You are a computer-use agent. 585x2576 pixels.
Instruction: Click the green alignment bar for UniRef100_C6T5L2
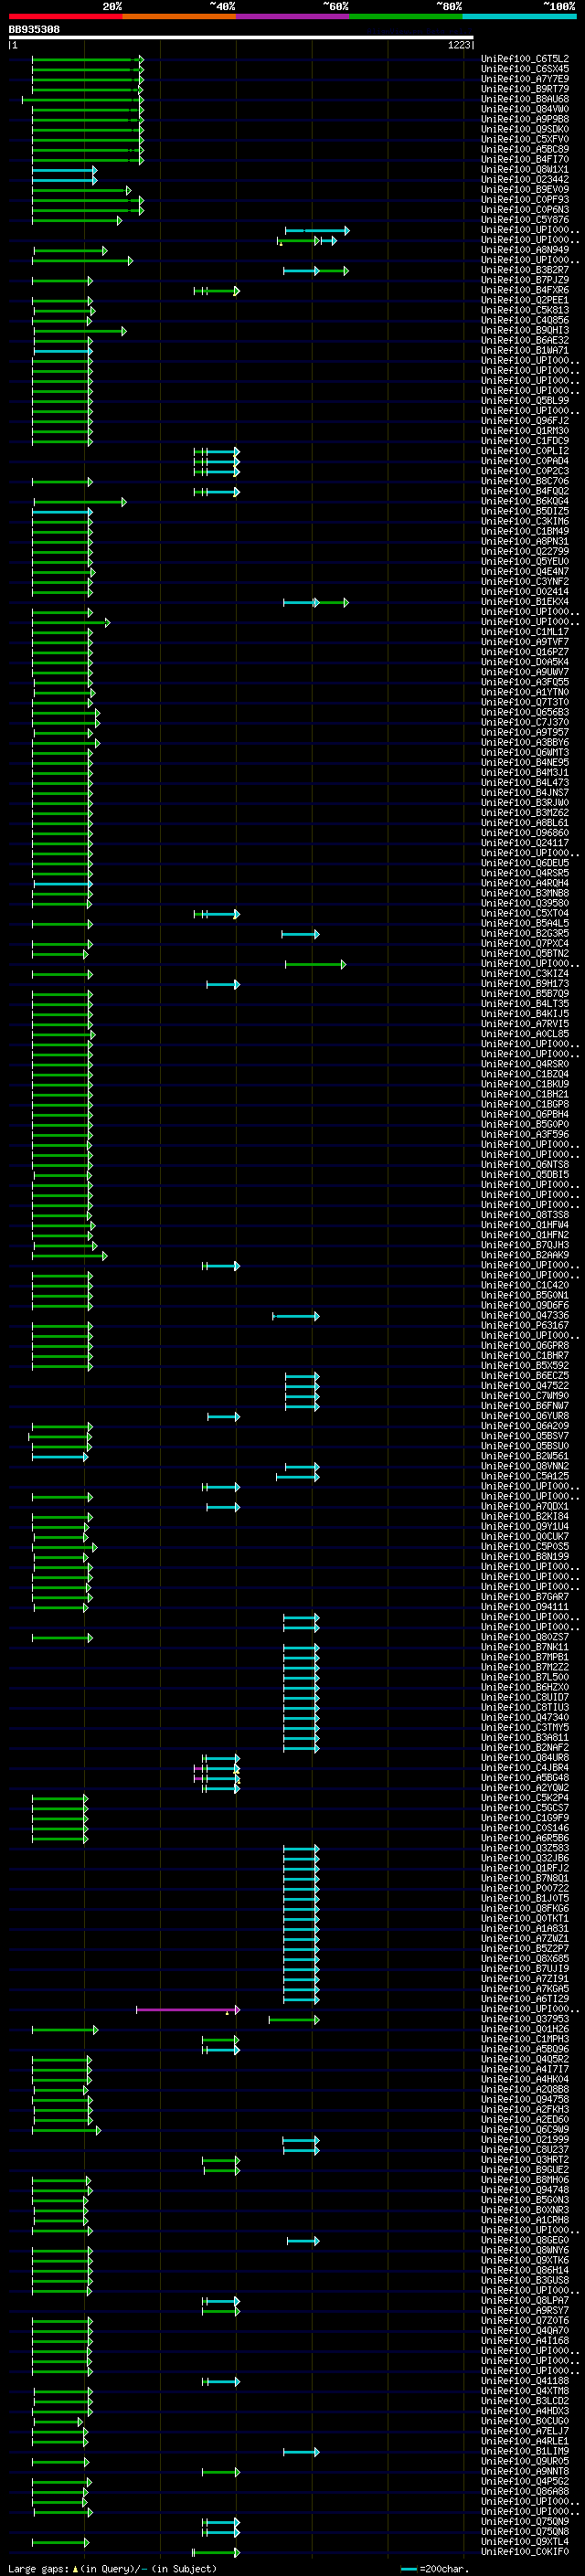coord(88,59)
